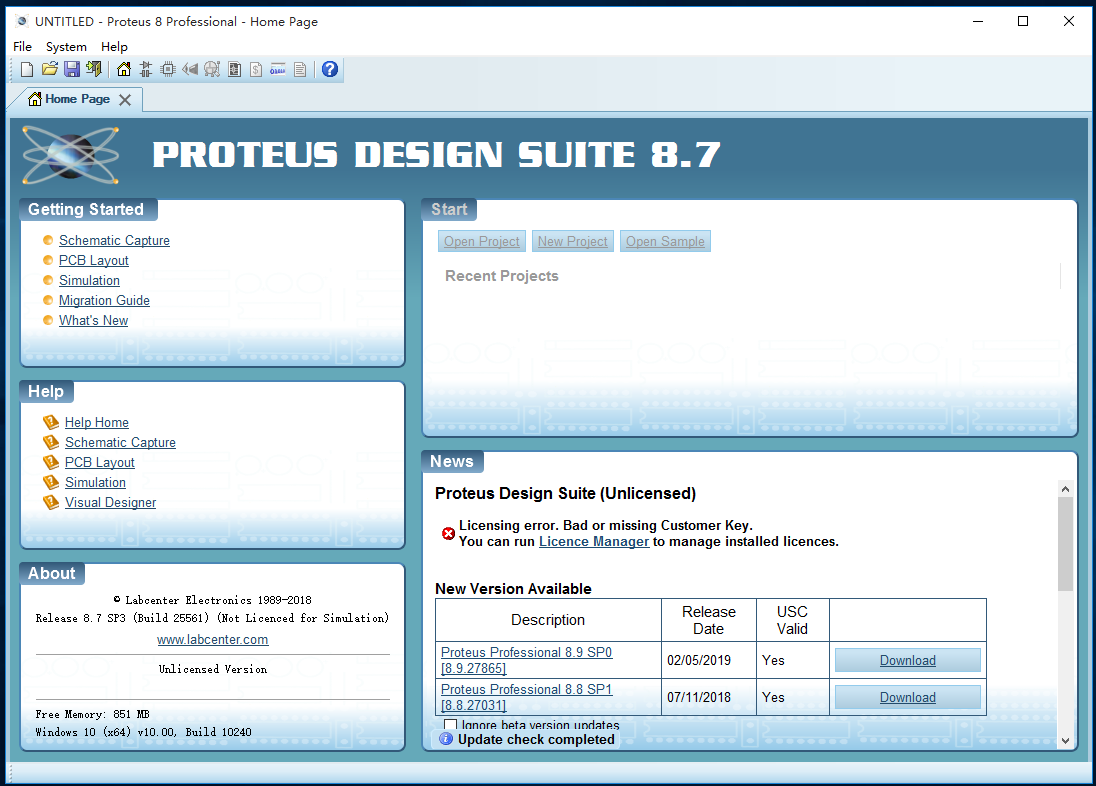Close the Home Page tab
This screenshot has height=786, width=1096.
(125, 100)
